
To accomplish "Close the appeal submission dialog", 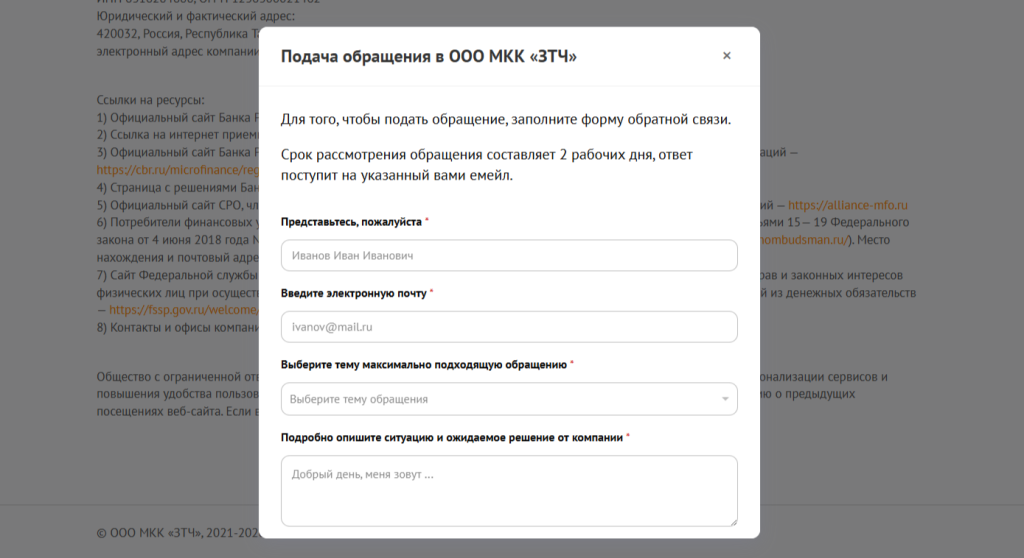I will click(x=727, y=56).
